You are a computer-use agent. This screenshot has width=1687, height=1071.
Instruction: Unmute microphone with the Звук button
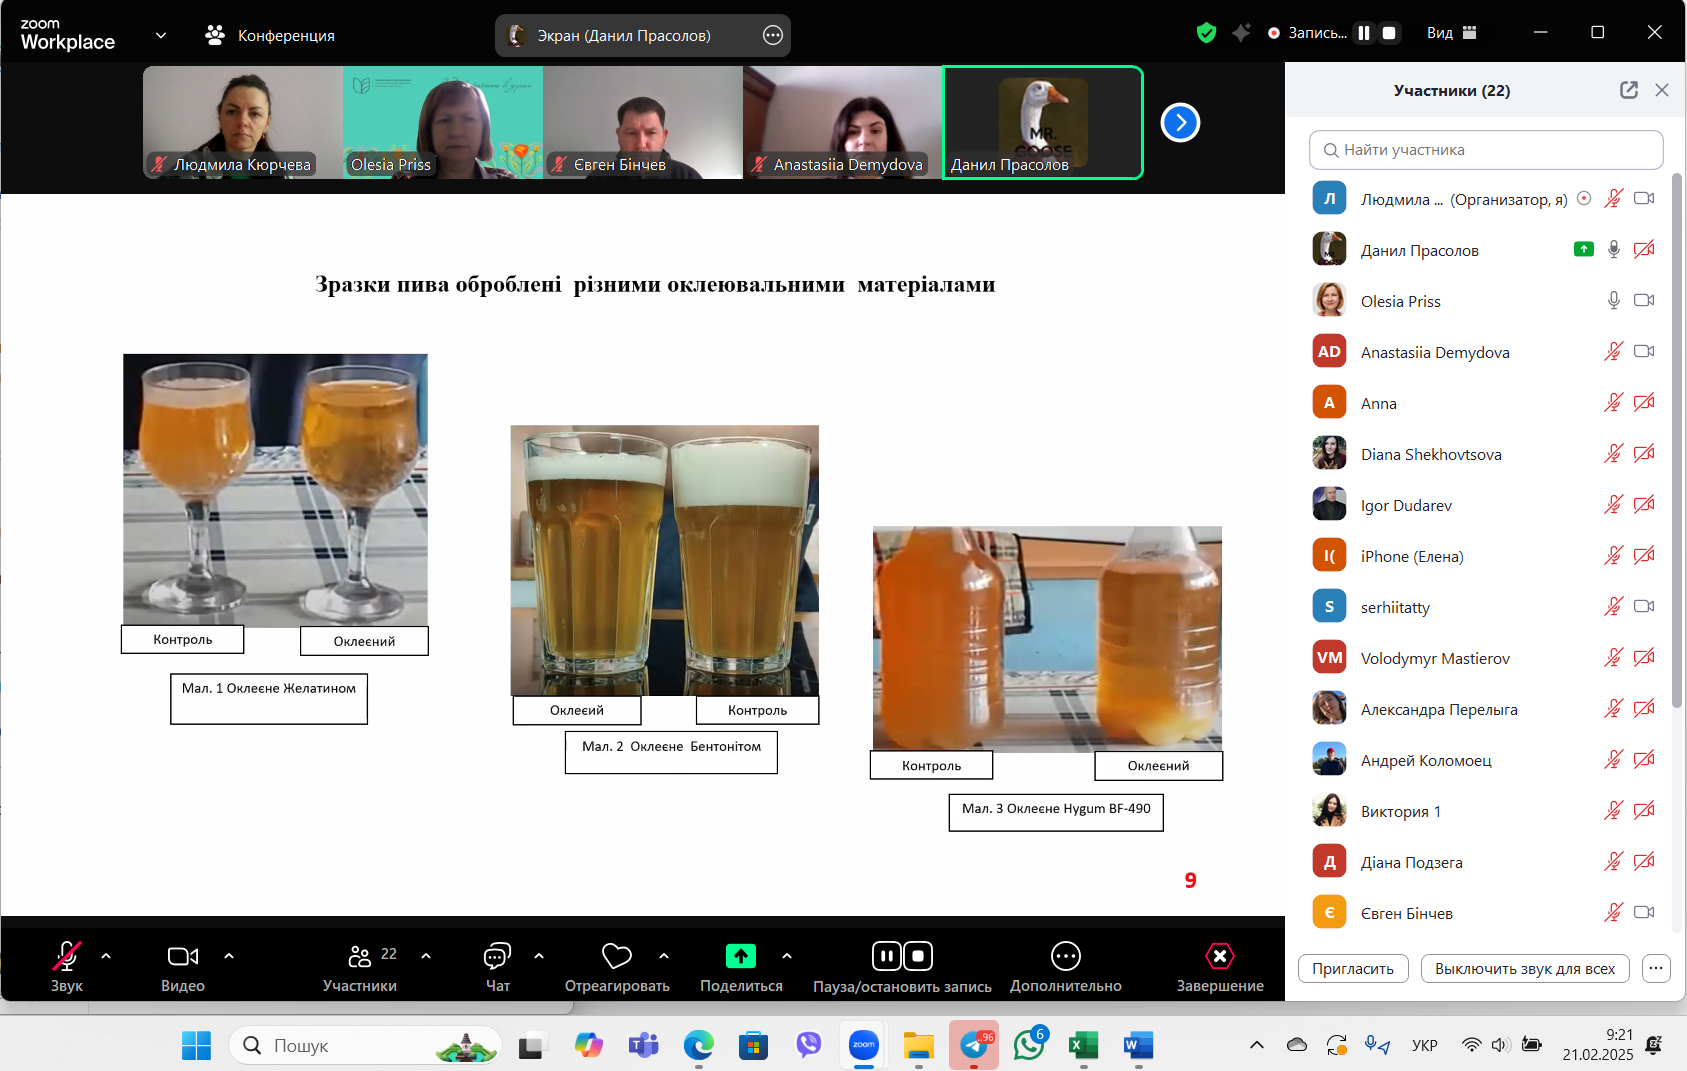click(x=66, y=957)
